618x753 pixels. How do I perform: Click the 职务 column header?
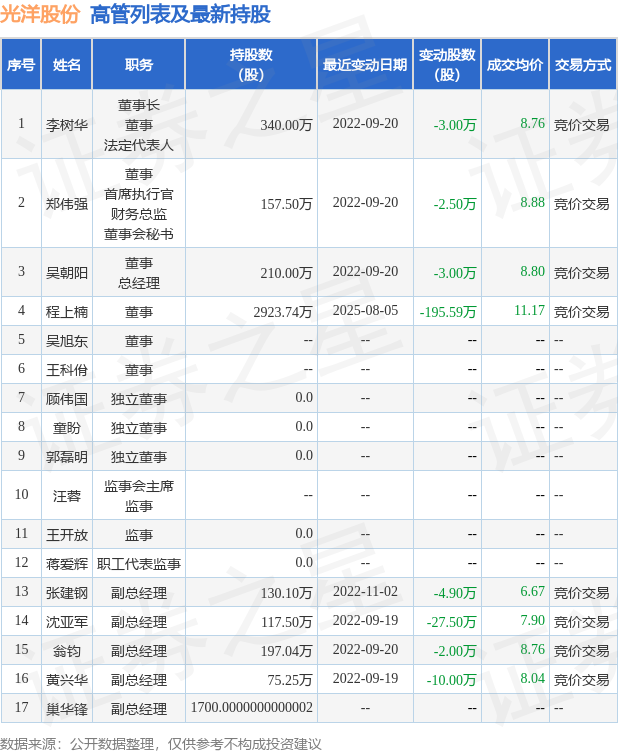[139, 65]
